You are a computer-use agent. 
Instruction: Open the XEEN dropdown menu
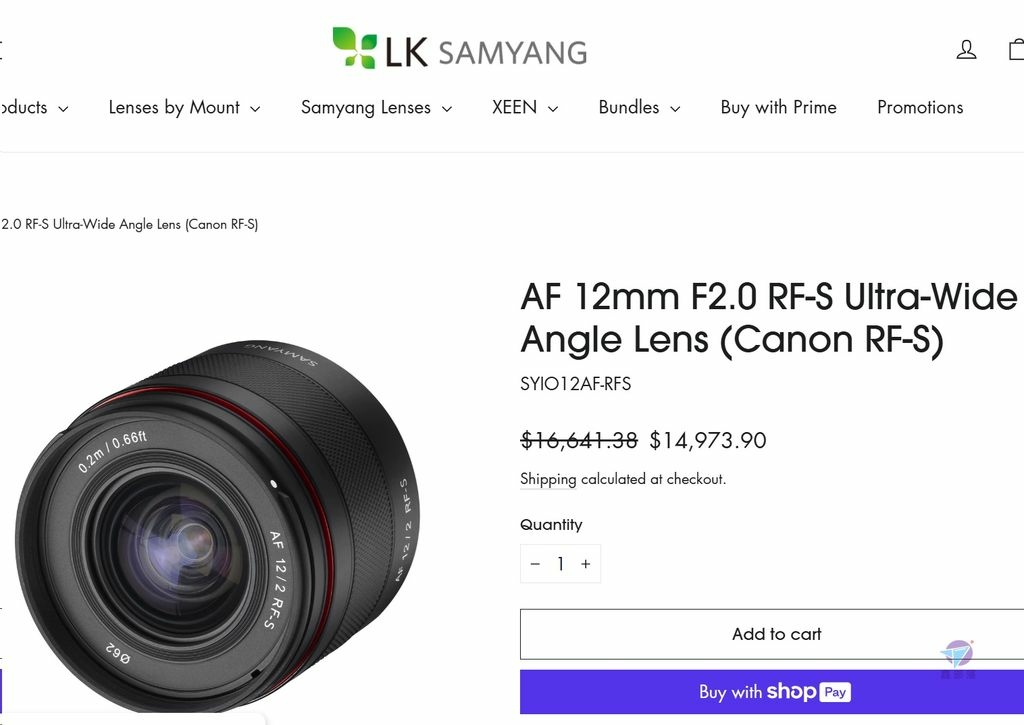(524, 108)
